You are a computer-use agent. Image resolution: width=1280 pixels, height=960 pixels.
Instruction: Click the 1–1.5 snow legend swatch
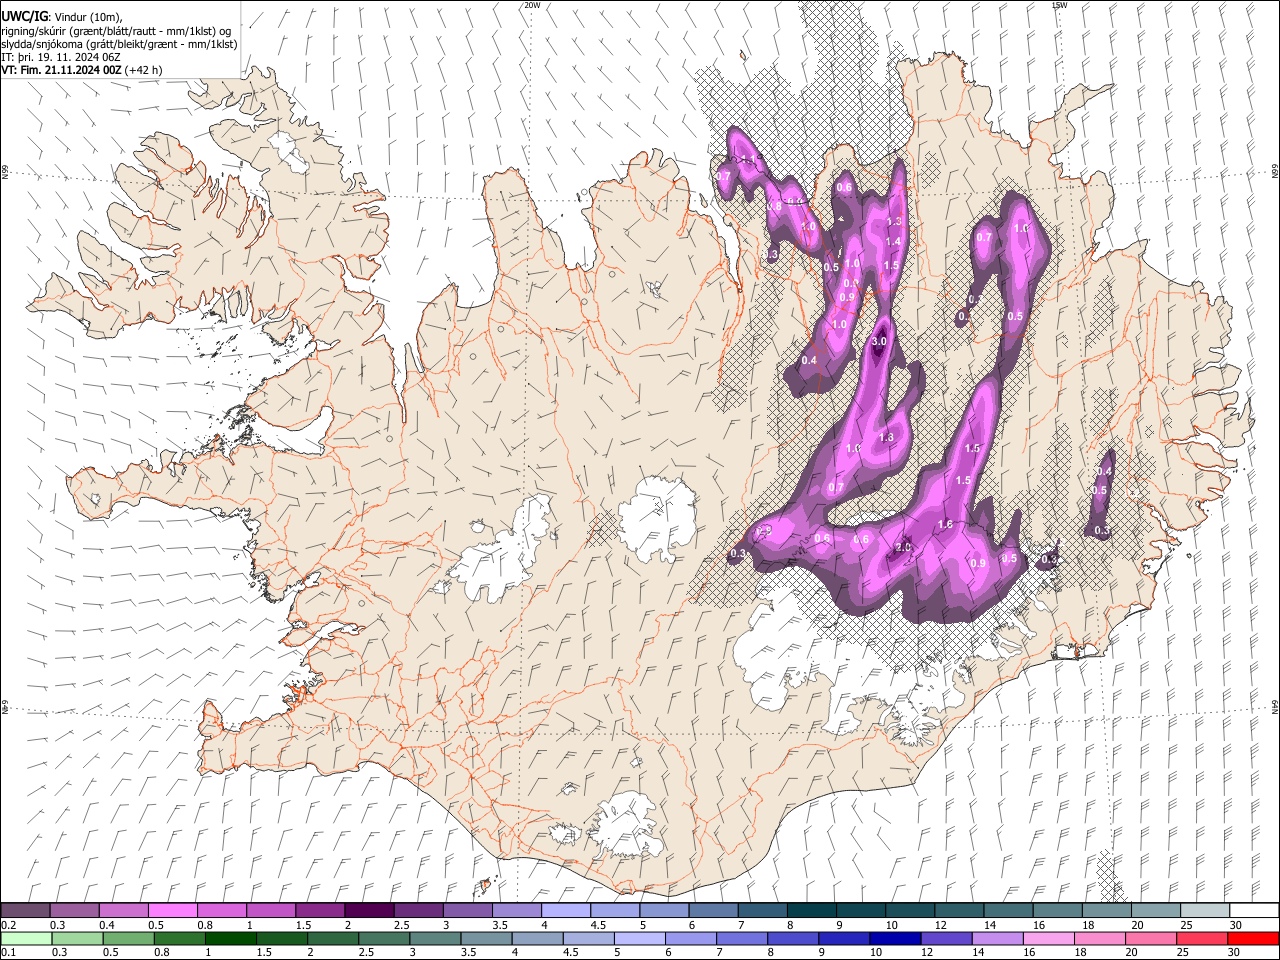coord(271,911)
